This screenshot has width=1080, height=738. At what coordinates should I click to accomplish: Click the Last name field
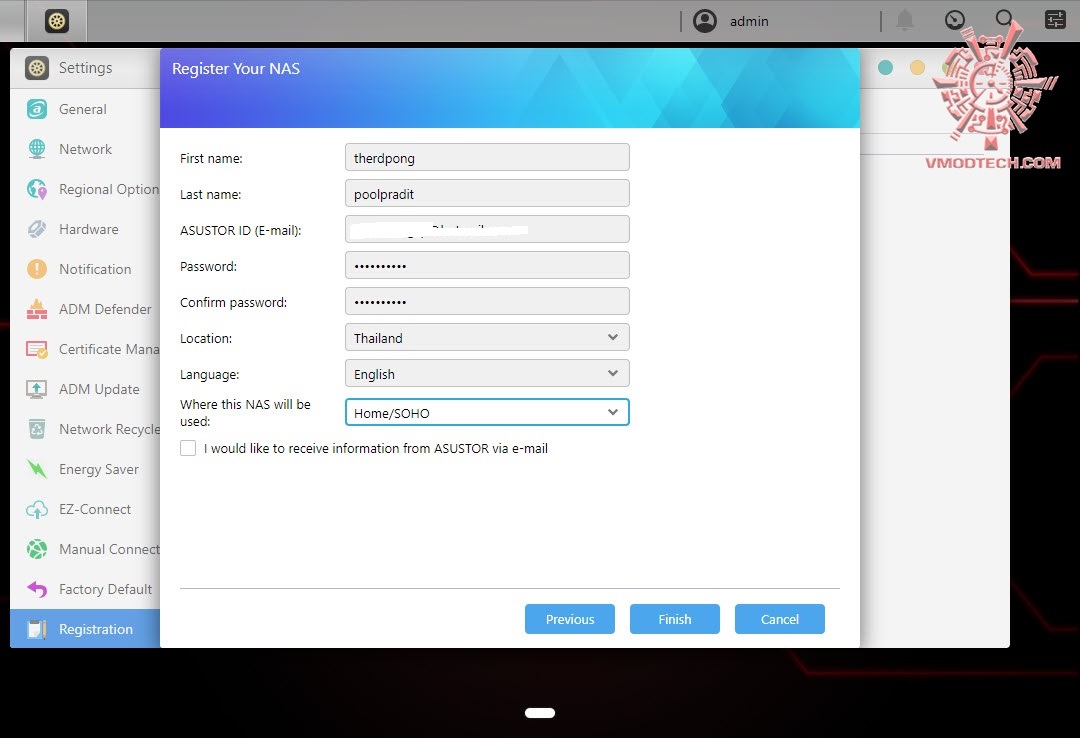487,193
